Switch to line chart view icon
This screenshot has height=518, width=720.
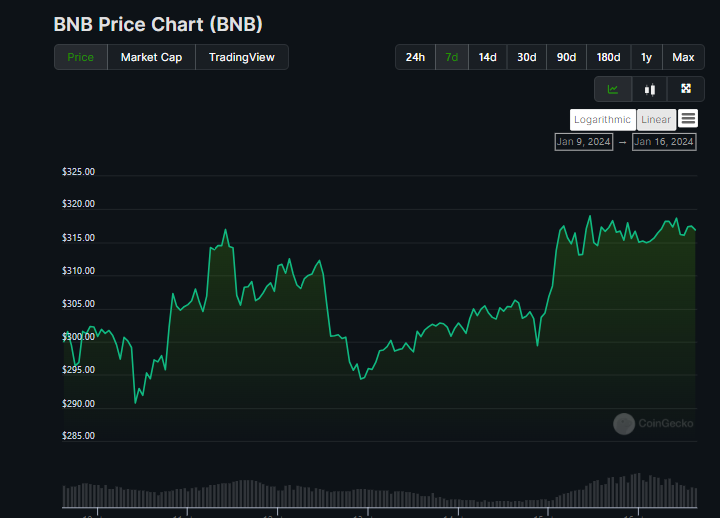pyautogui.click(x=613, y=89)
